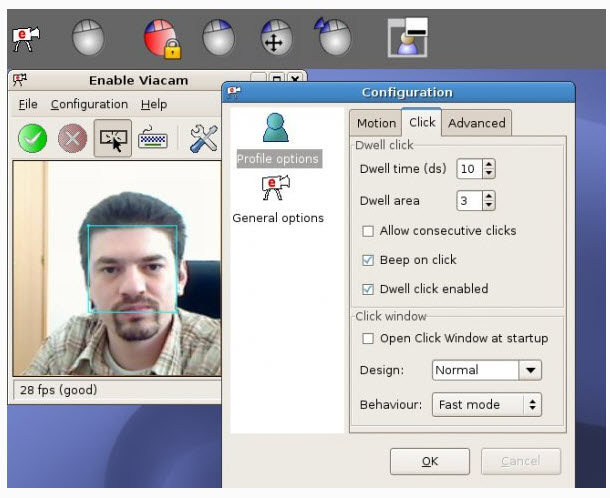Image resolution: width=610 pixels, height=498 pixels.
Task: Select Profile options in the sidebar
Action: 277,158
